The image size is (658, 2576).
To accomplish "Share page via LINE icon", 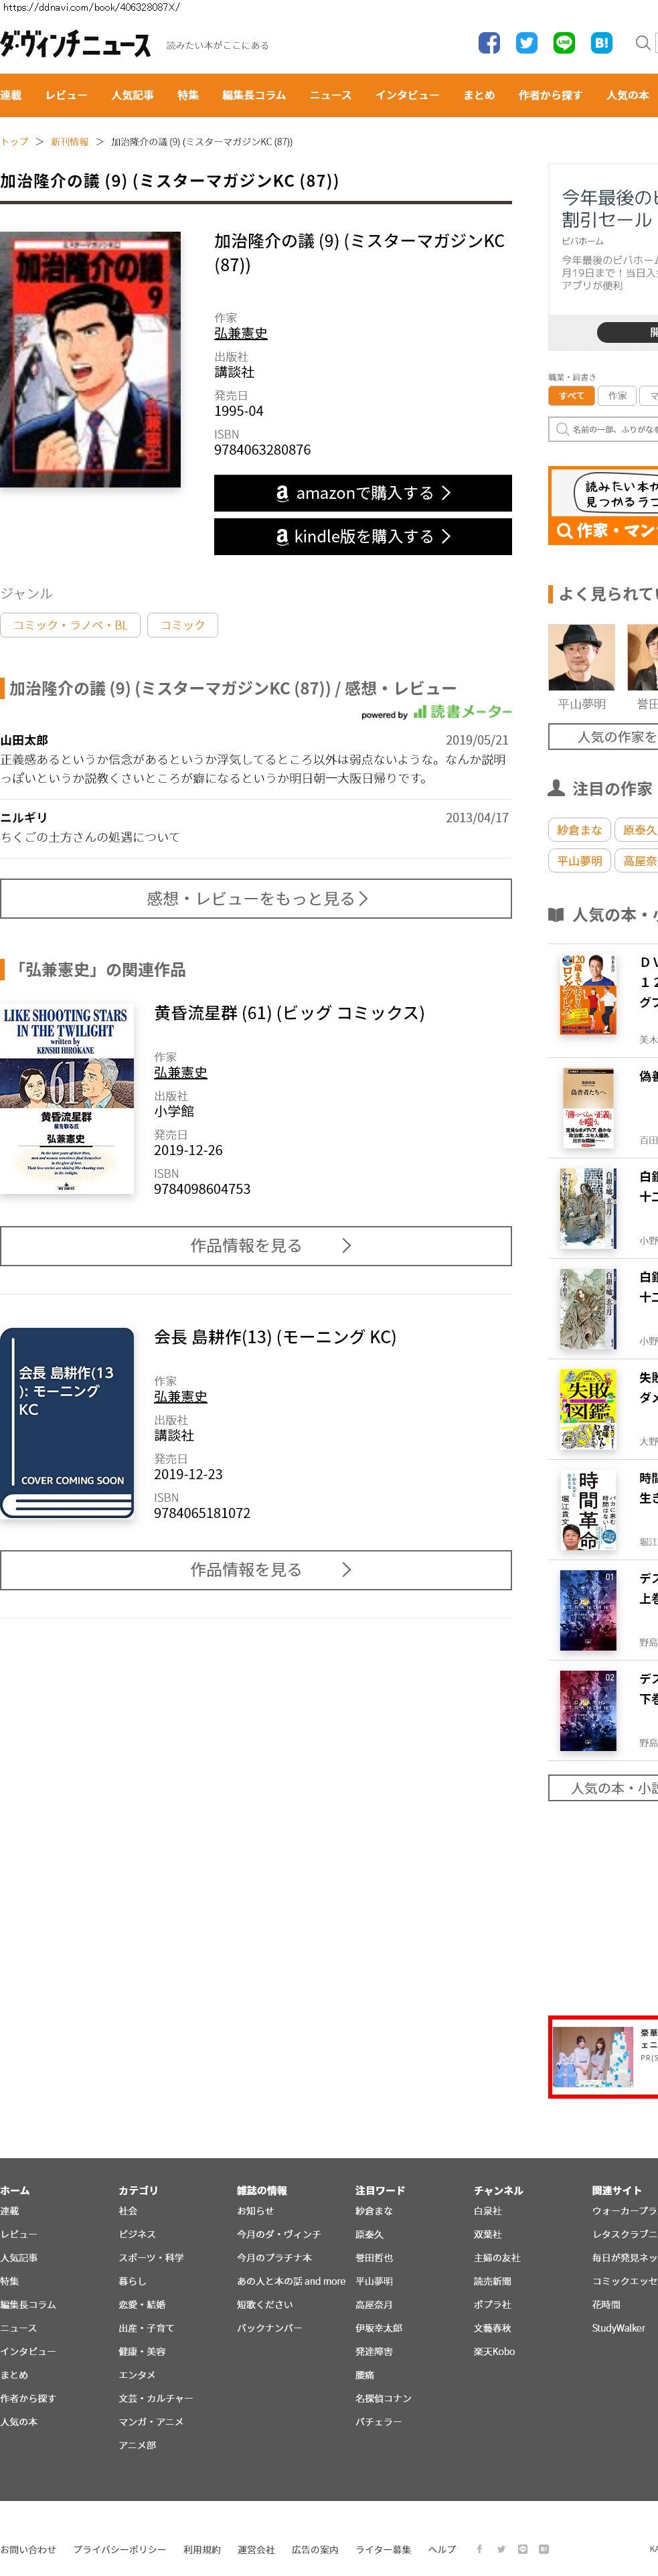I will (564, 43).
